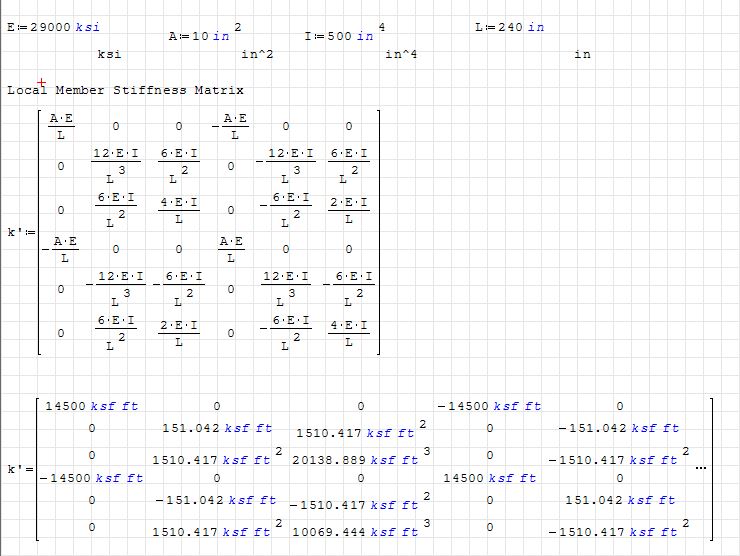Click the 'in^4' text label
The image size is (740, 556).
click(x=401, y=55)
